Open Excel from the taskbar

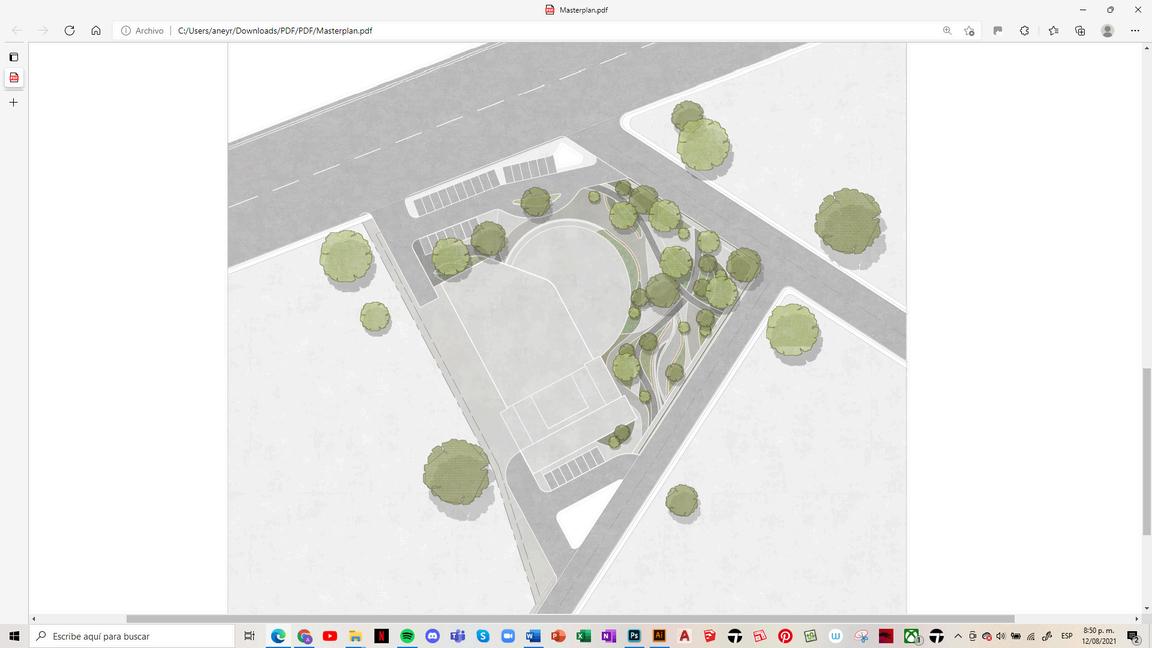coord(584,636)
